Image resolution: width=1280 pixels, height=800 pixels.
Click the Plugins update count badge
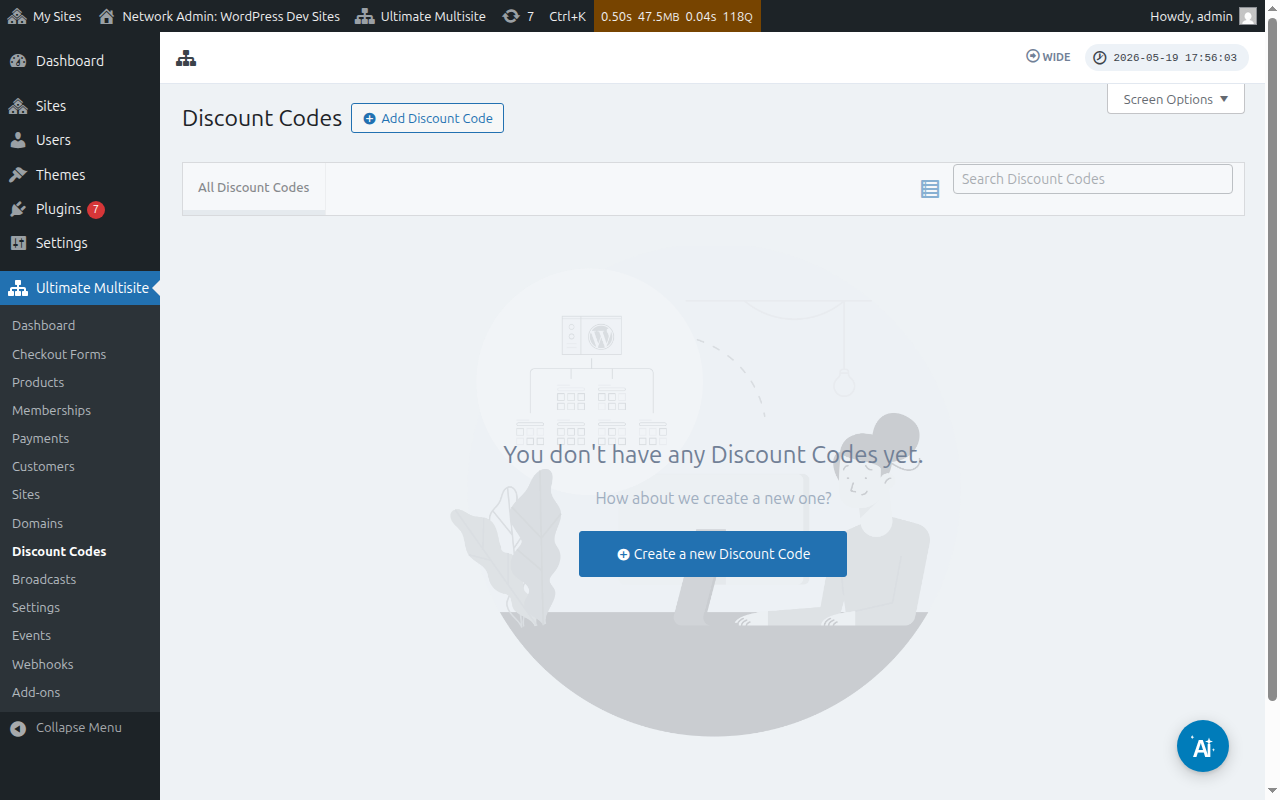coord(96,209)
